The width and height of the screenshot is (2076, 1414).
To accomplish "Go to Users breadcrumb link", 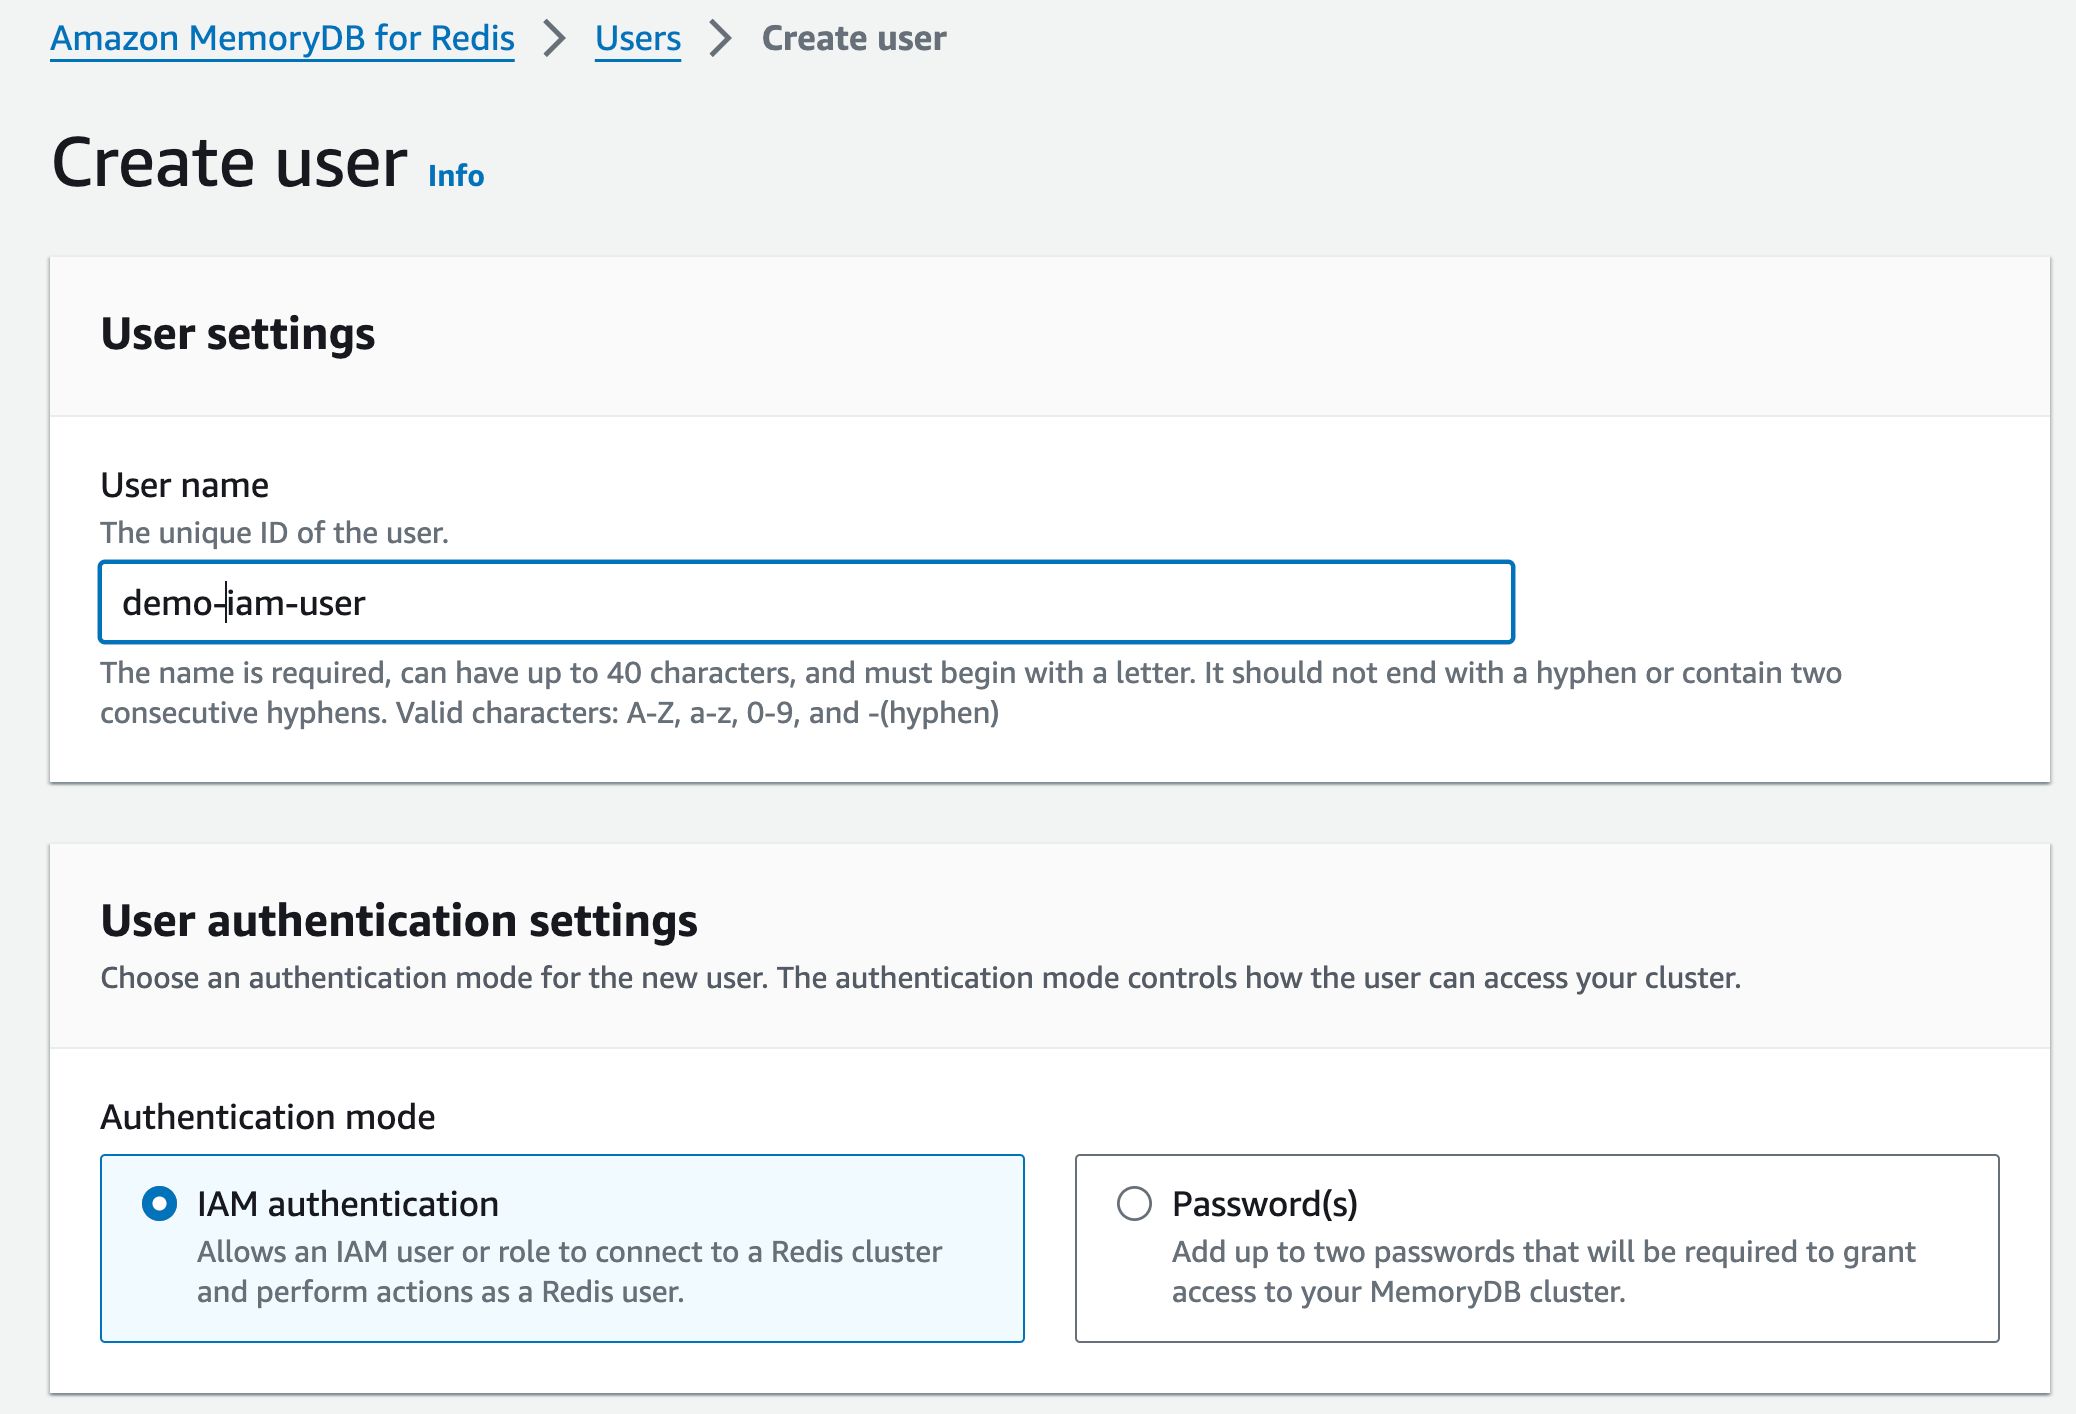I will pyautogui.click(x=638, y=38).
